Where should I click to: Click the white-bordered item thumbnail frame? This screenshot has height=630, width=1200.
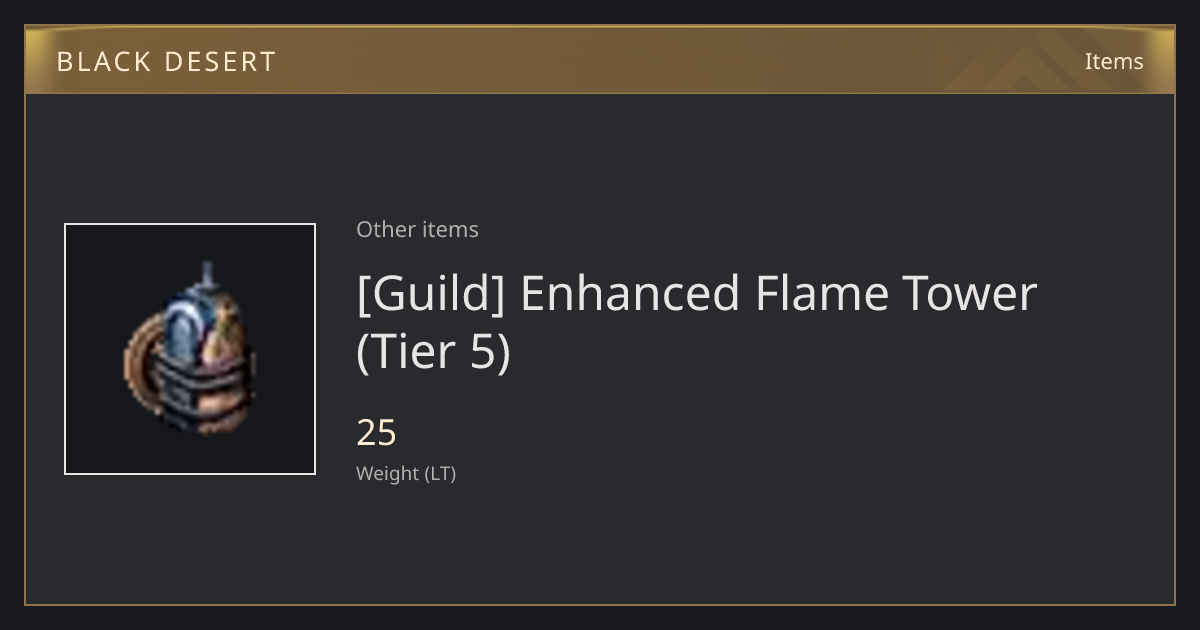point(190,349)
